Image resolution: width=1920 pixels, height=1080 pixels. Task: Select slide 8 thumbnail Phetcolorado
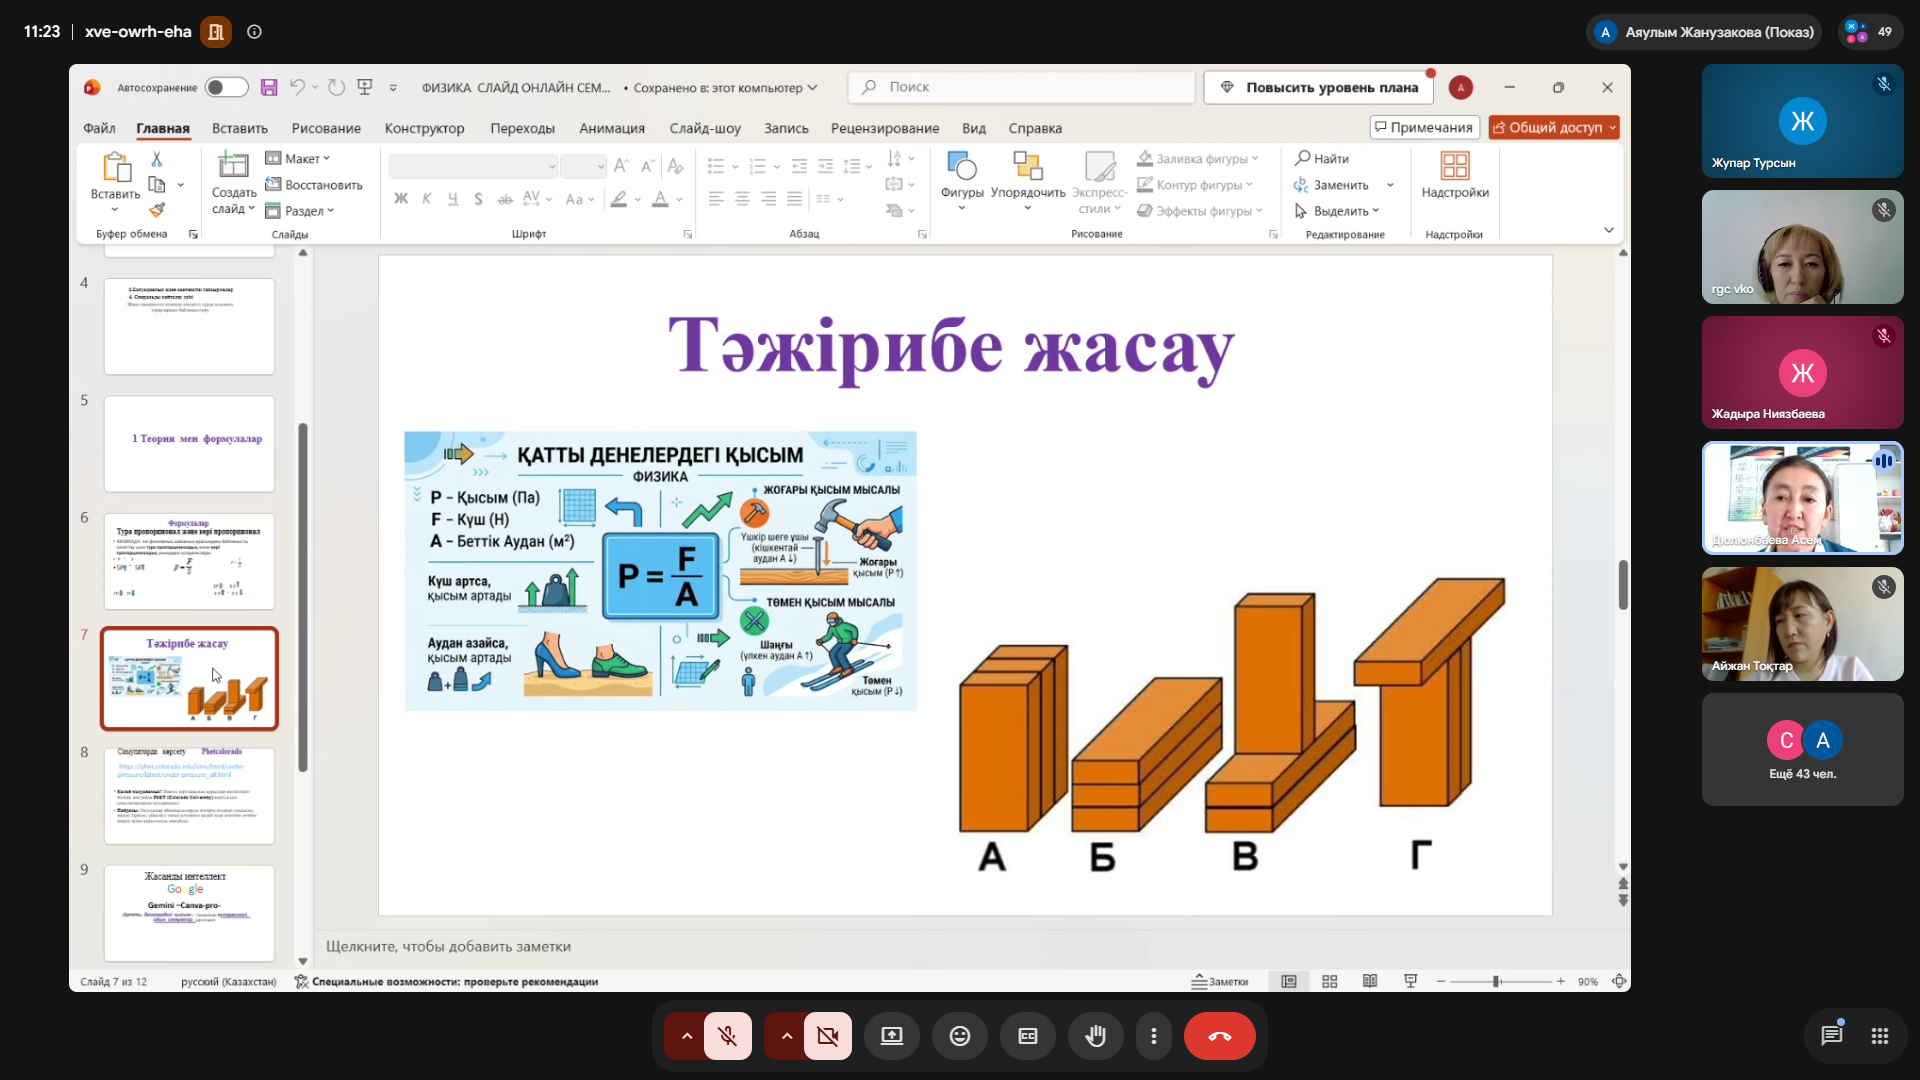[x=190, y=795]
